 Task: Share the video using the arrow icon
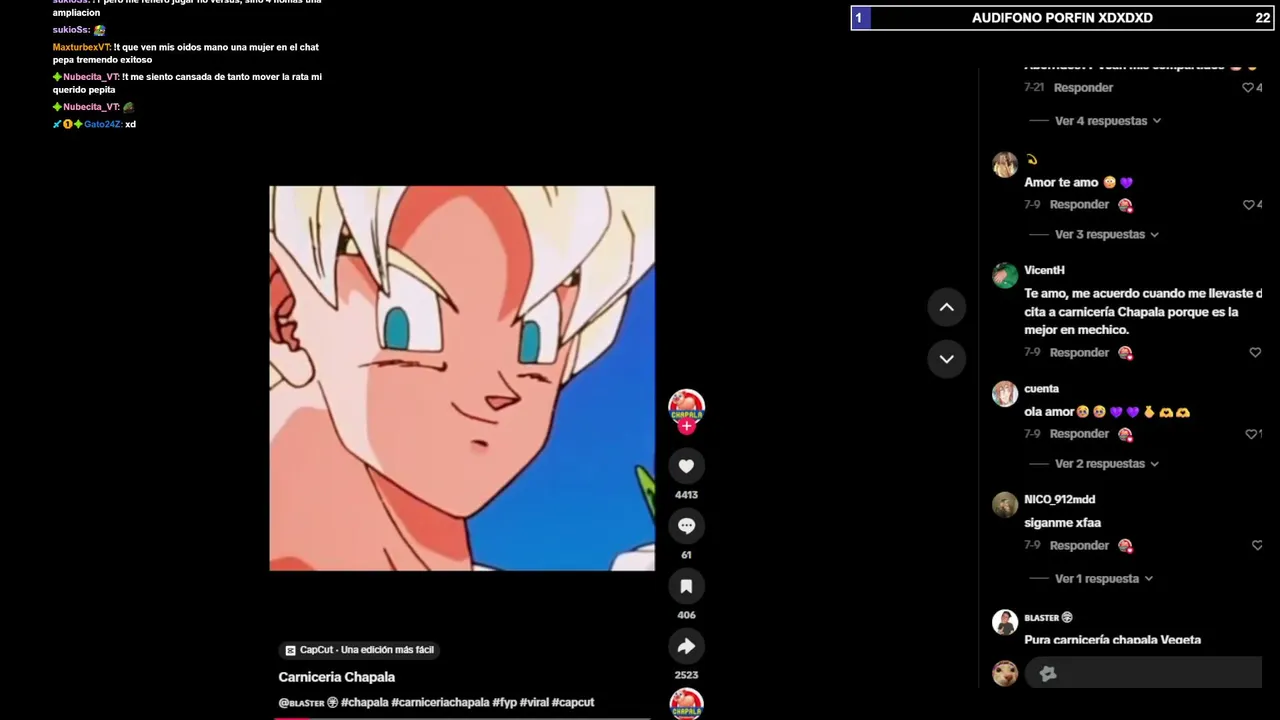686,646
